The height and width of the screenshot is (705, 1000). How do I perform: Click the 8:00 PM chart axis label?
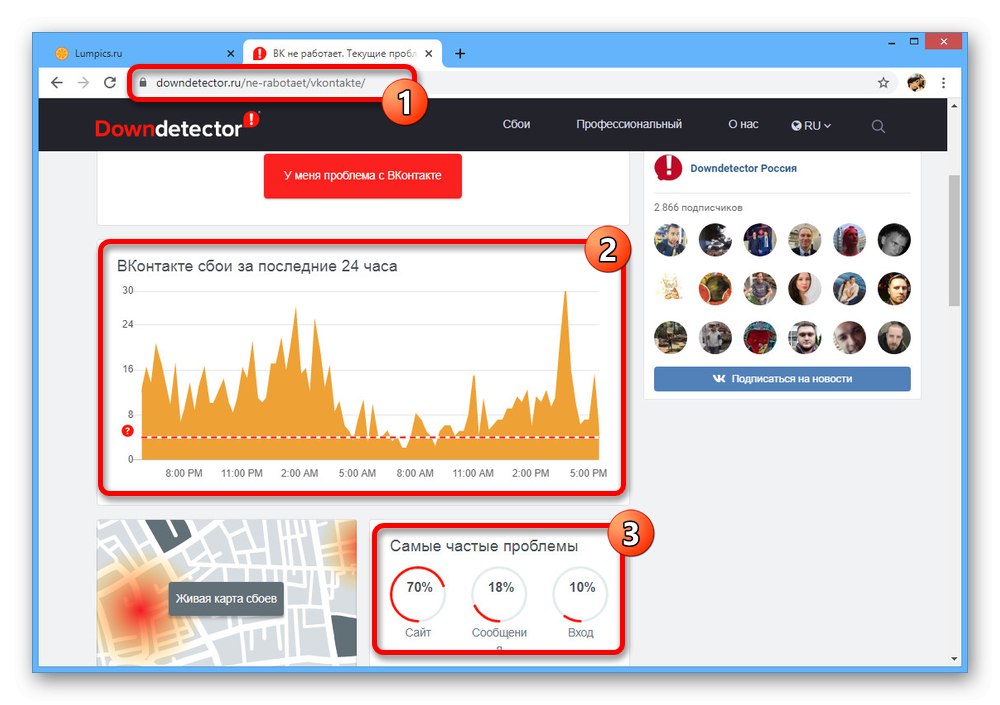point(184,473)
